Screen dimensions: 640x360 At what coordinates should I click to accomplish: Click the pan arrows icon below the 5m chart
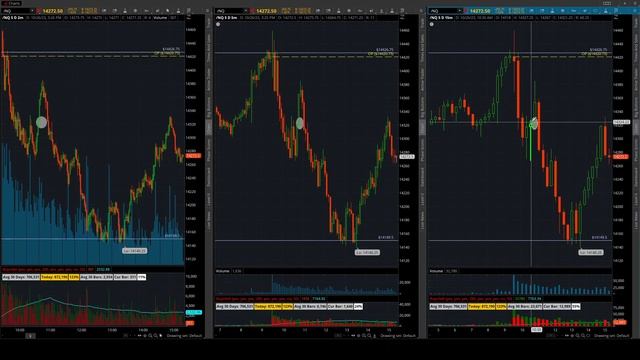tap(353, 336)
